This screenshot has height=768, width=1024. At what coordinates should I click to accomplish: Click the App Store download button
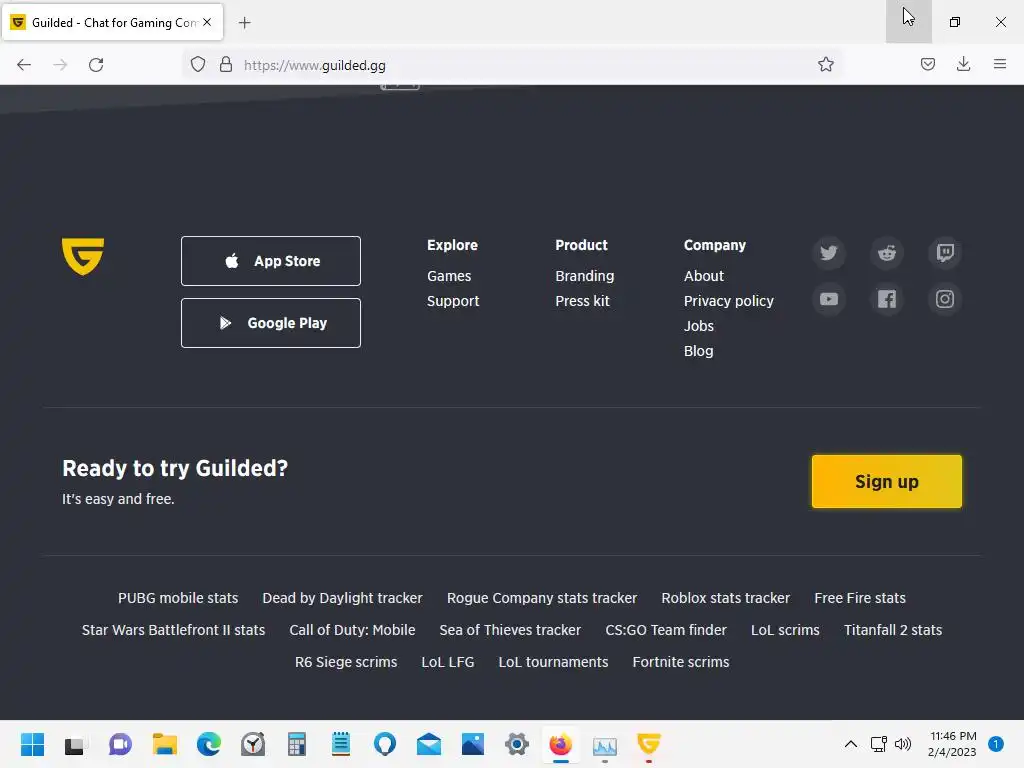(271, 261)
